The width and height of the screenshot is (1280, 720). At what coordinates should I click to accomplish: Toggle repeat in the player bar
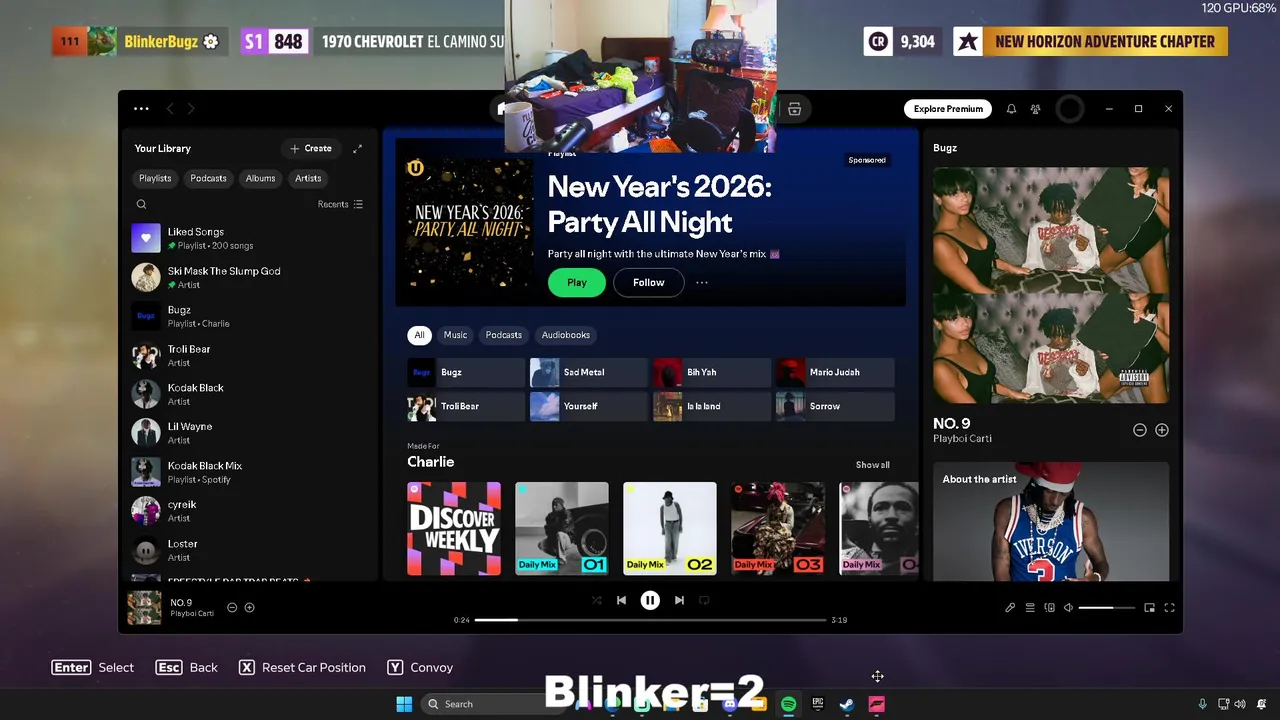pos(704,600)
